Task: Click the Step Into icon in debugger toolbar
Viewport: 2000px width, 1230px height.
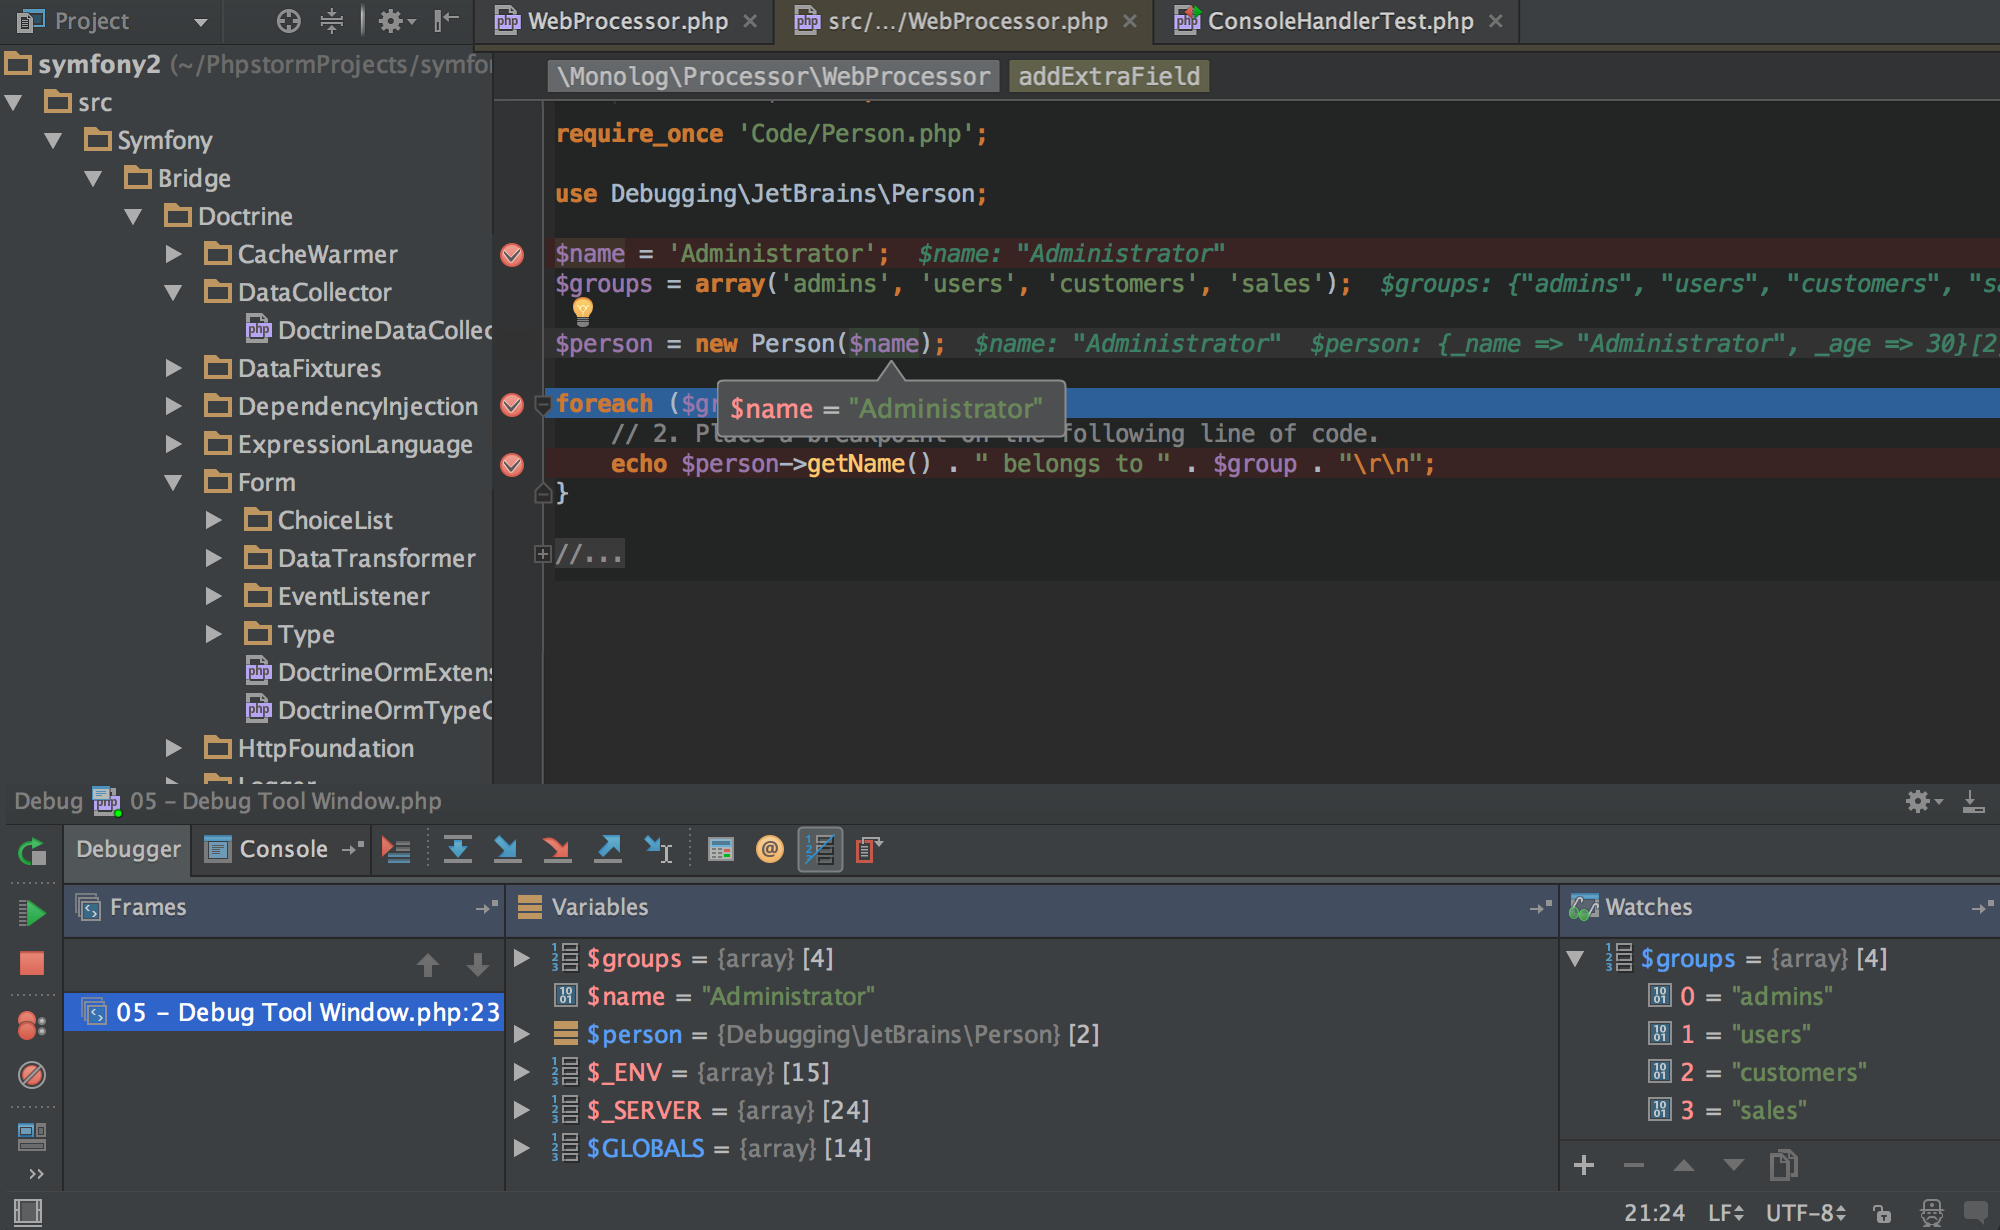Action: 509,849
